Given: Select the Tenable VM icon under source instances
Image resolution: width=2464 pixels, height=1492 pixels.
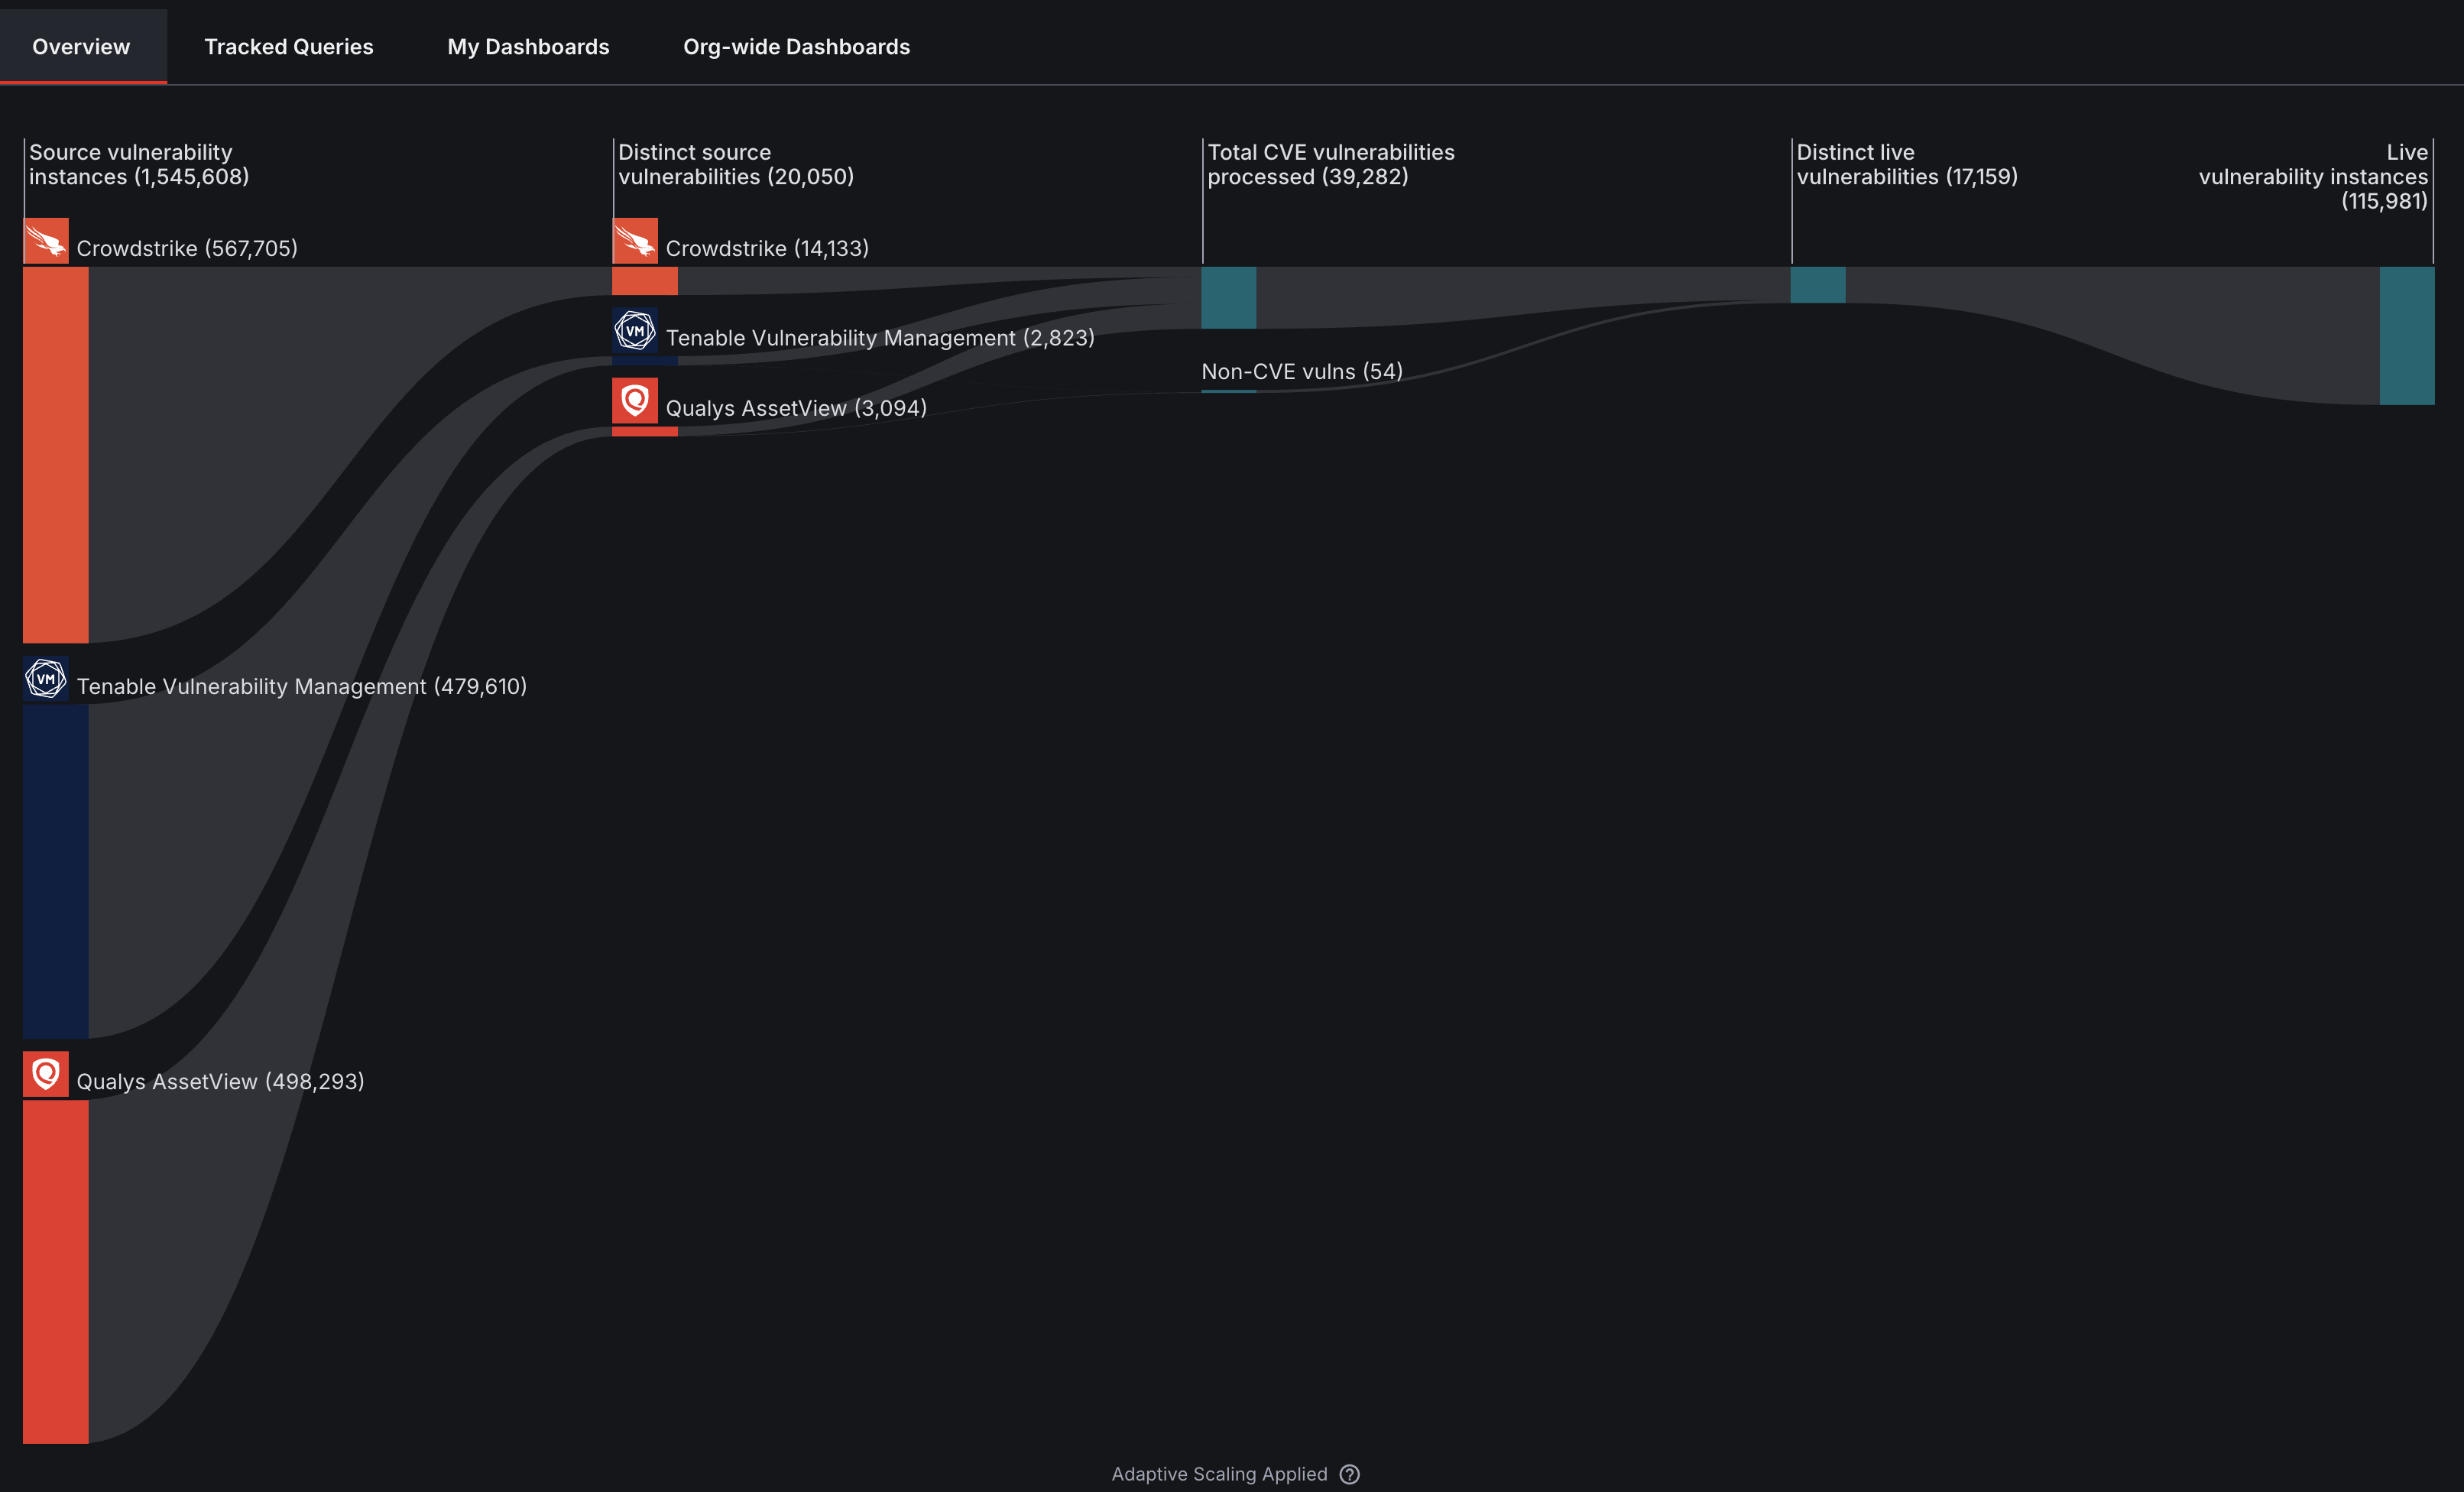Looking at the screenshot, I should (x=46, y=679).
